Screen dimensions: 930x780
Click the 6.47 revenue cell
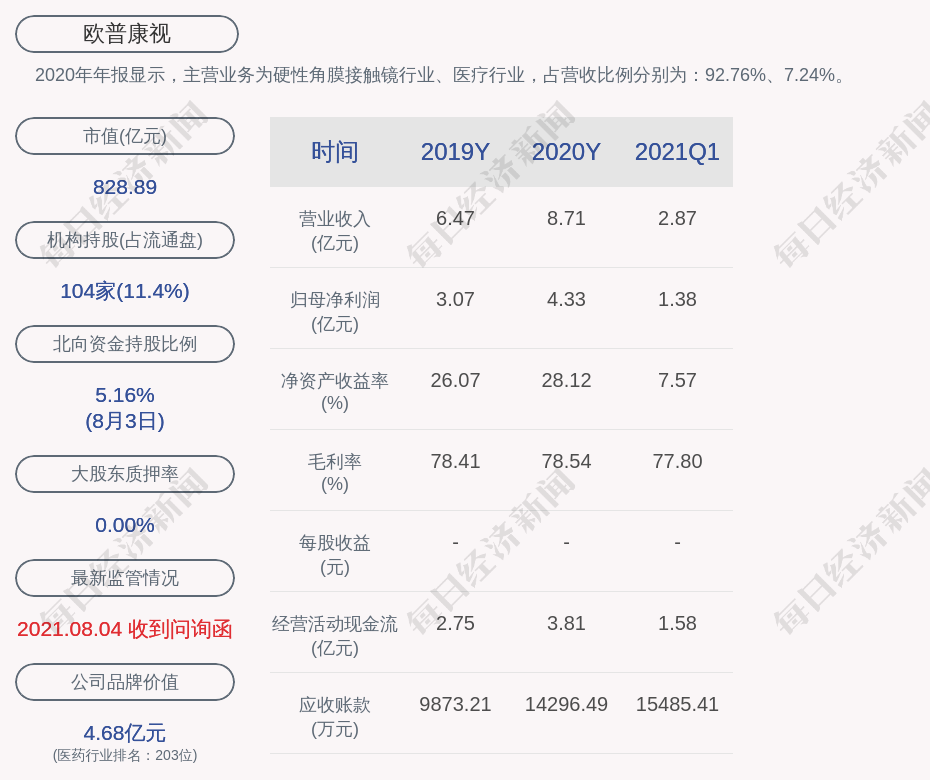pos(455,218)
